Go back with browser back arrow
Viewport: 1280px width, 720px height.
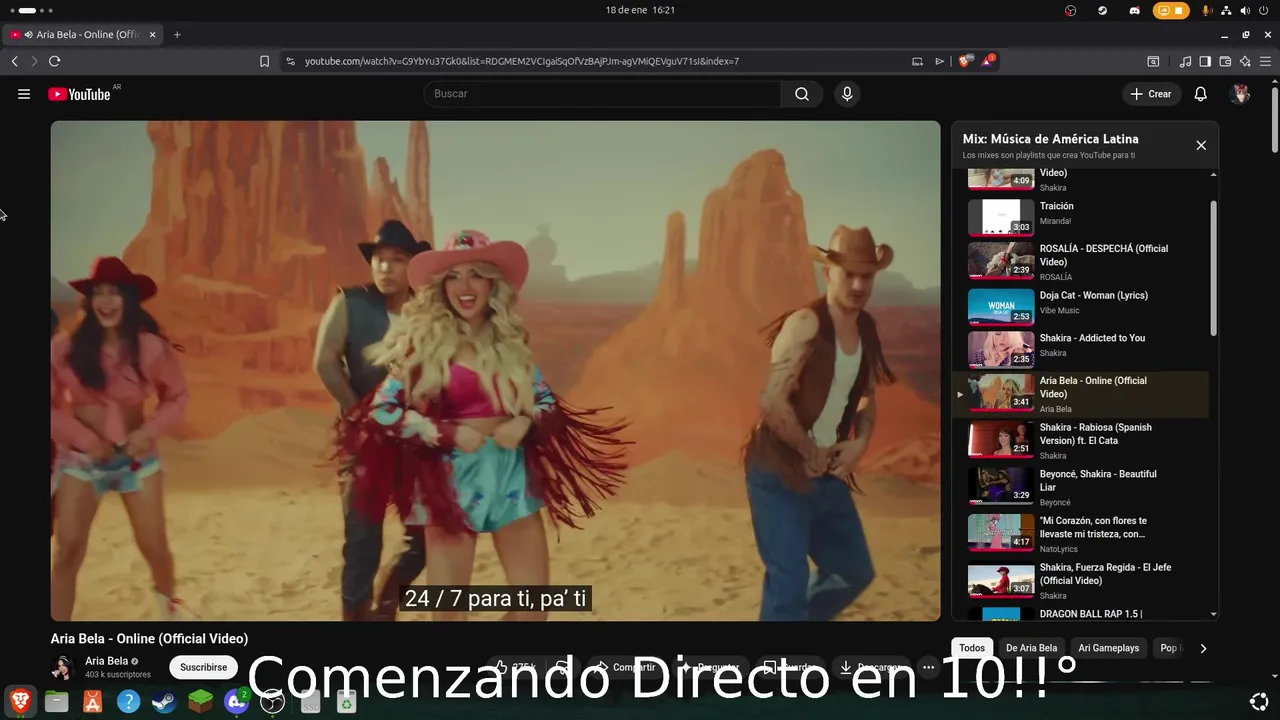pyautogui.click(x=14, y=61)
